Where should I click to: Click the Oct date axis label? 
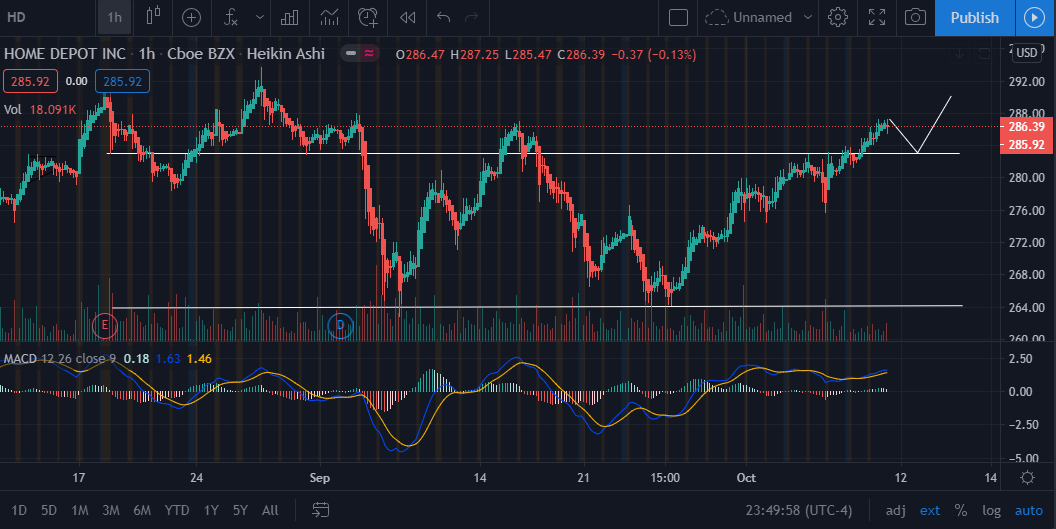pyautogui.click(x=746, y=478)
